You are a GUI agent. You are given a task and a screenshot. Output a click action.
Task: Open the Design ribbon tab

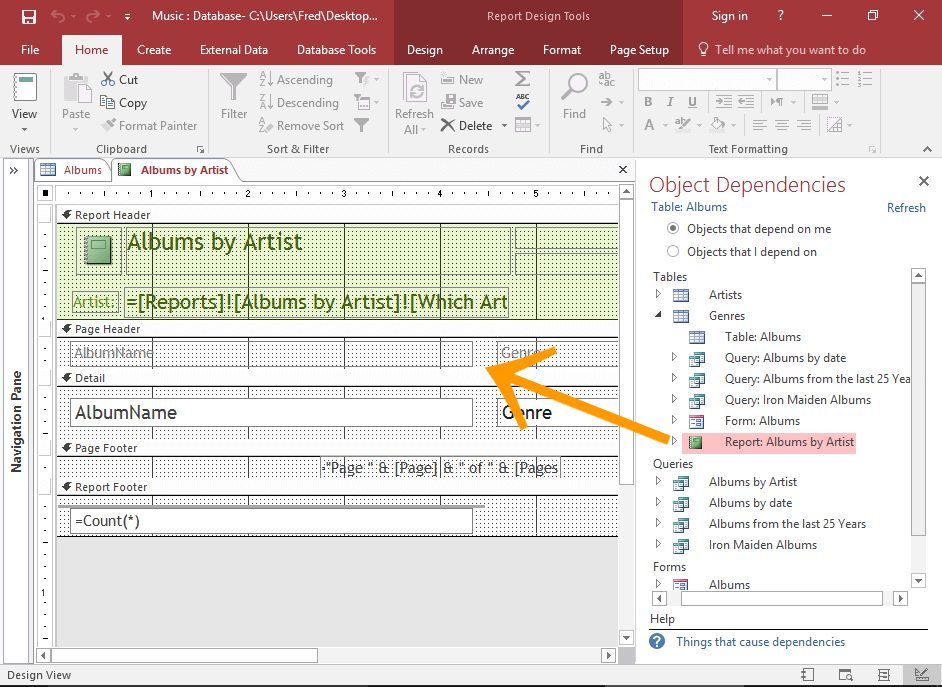click(x=424, y=50)
